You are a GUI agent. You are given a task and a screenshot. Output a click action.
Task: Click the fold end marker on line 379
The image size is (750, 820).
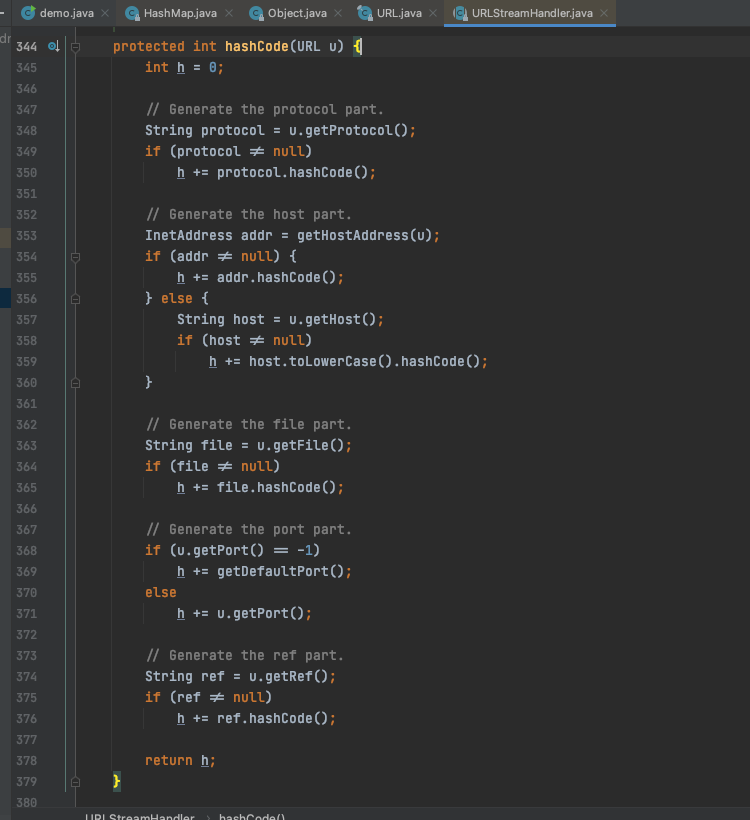click(75, 782)
